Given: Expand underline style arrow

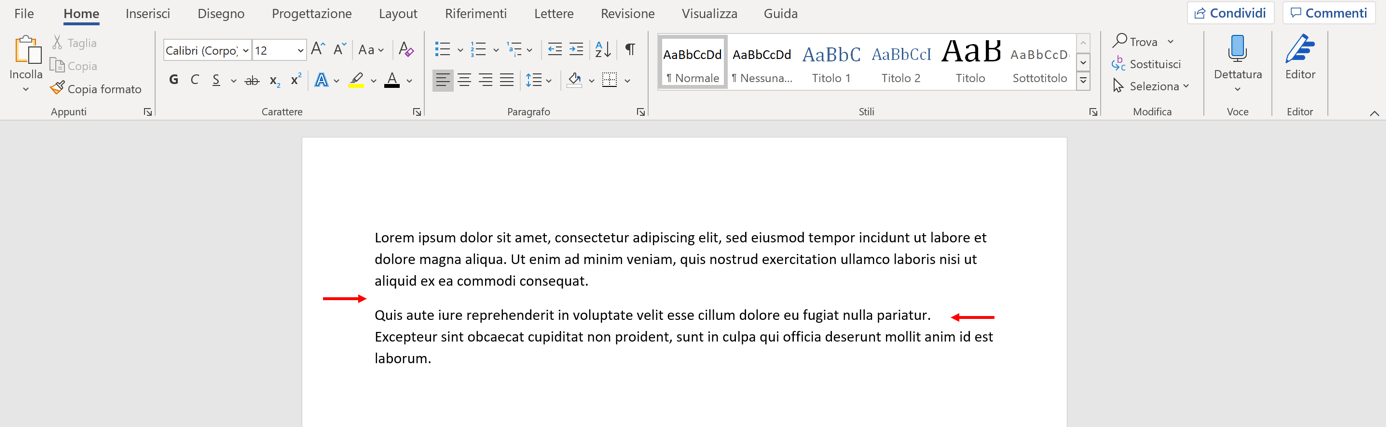Looking at the screenshot, I should point(233,81).
